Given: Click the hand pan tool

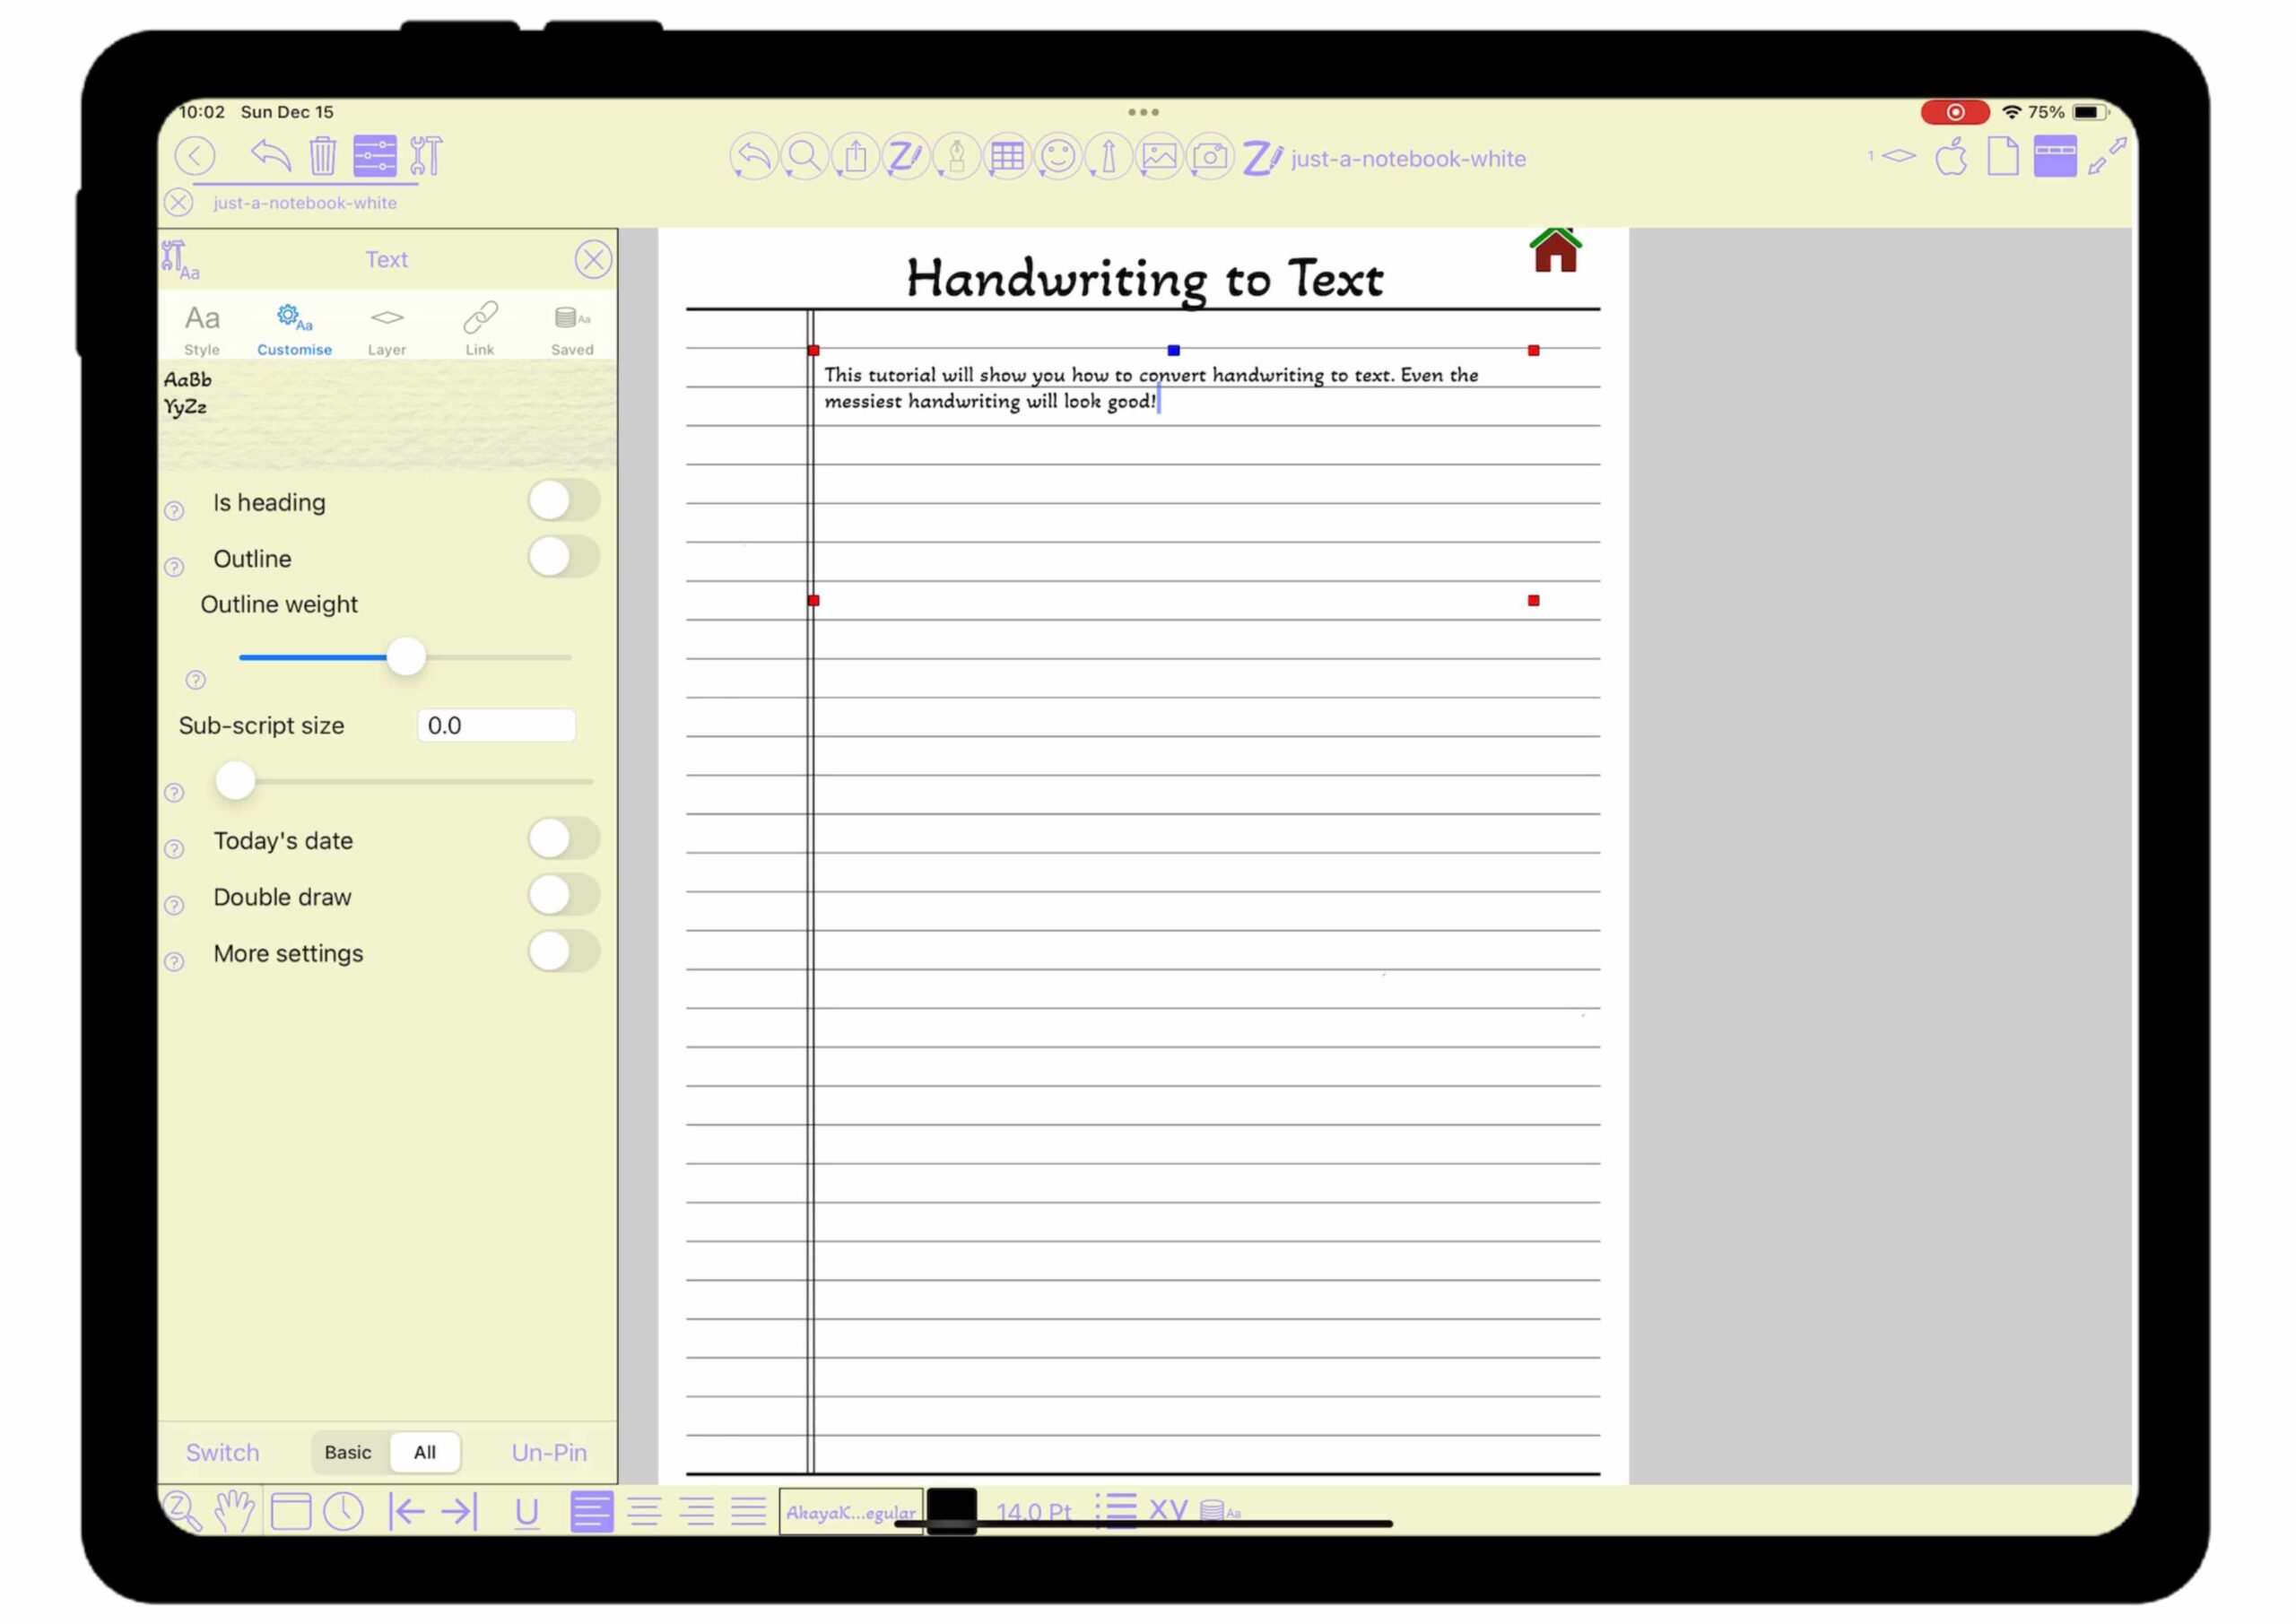Looking at the screenshot, I should [234, 1511].
